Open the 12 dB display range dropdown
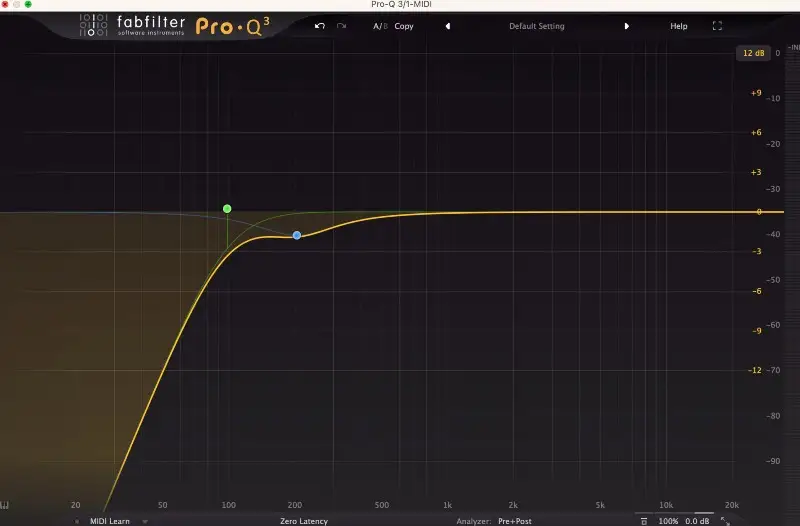 click(x=752, y=53)
